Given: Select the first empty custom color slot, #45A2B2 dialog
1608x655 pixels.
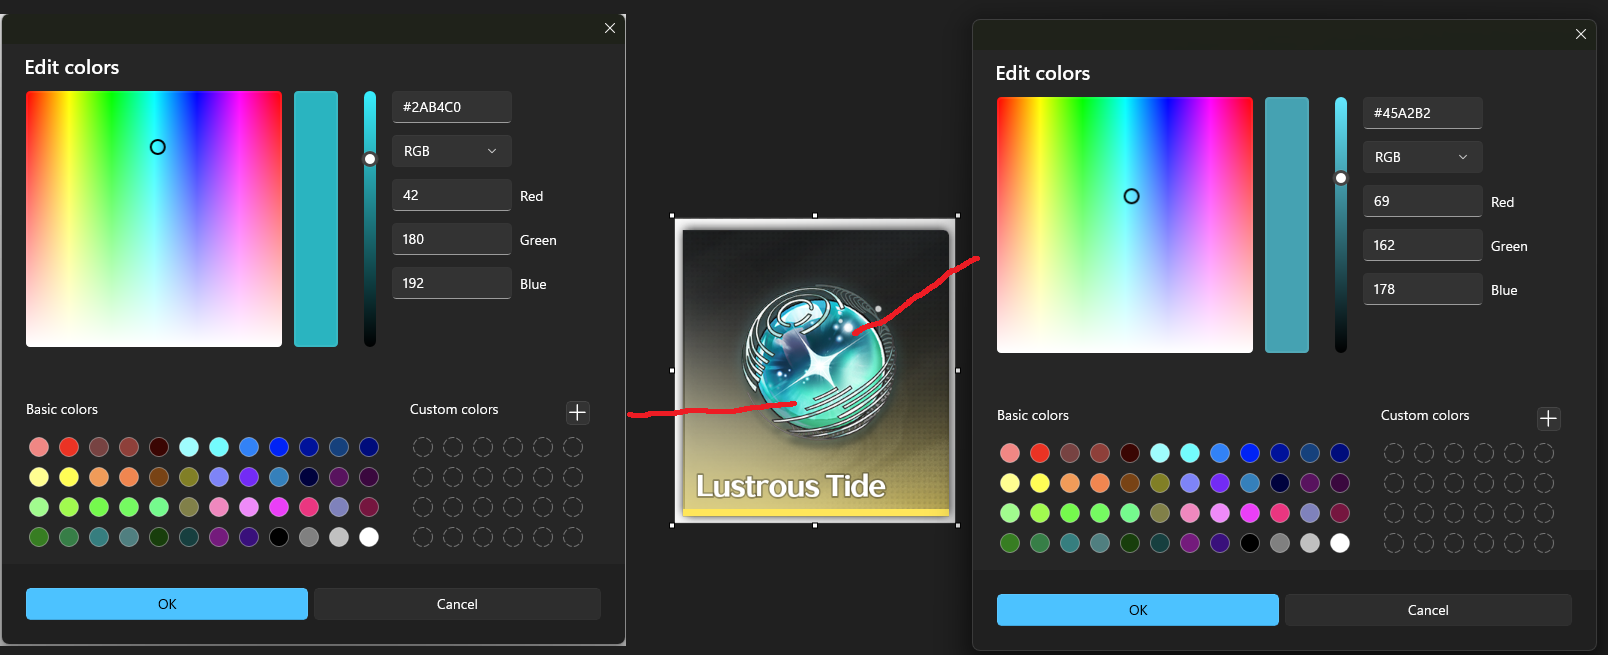Looking at the screenshot, I should [1394, 453].
